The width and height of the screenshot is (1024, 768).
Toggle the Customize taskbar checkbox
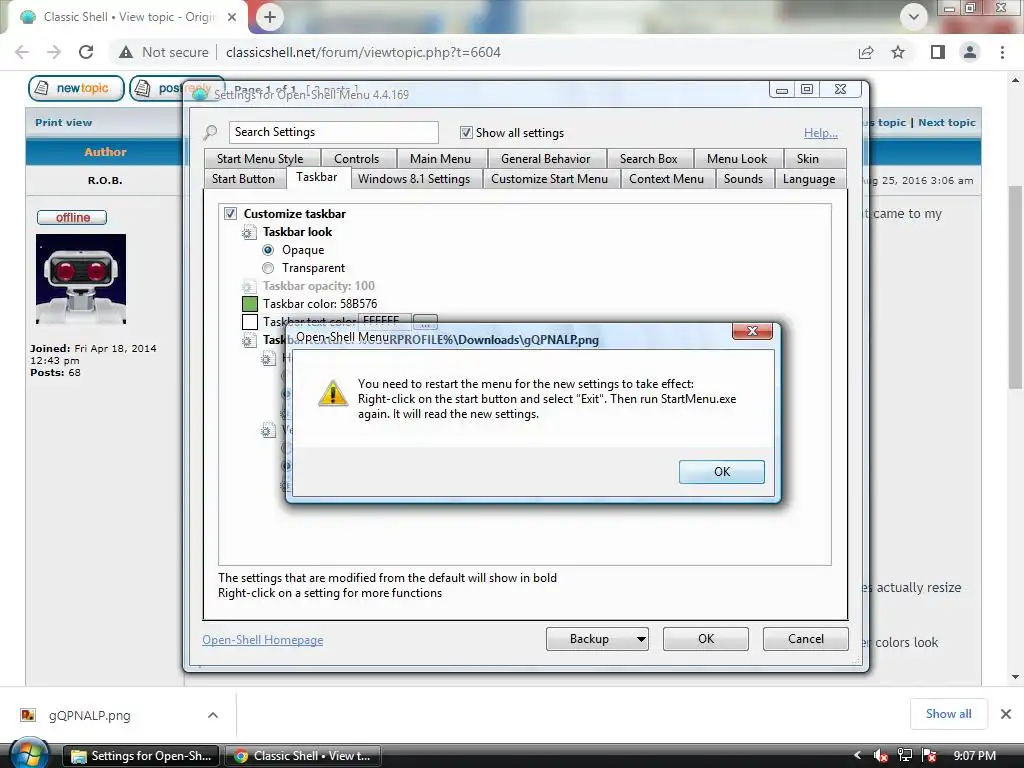click(x=231, y=214)
